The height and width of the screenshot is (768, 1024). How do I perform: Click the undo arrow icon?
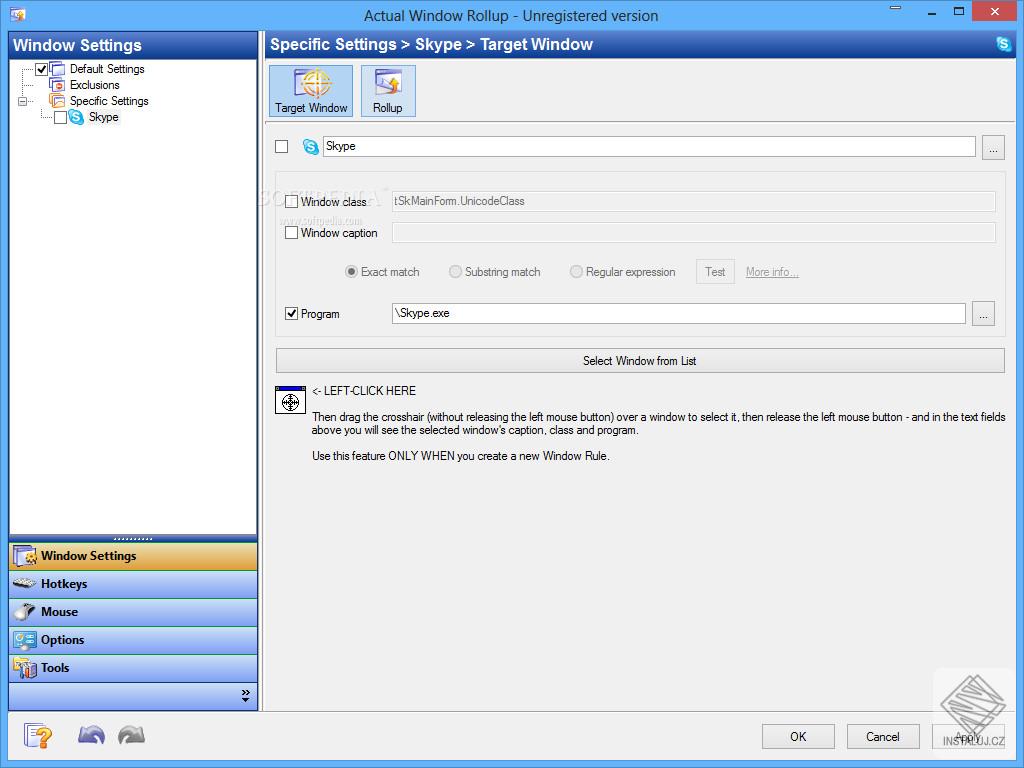point(91,736)
